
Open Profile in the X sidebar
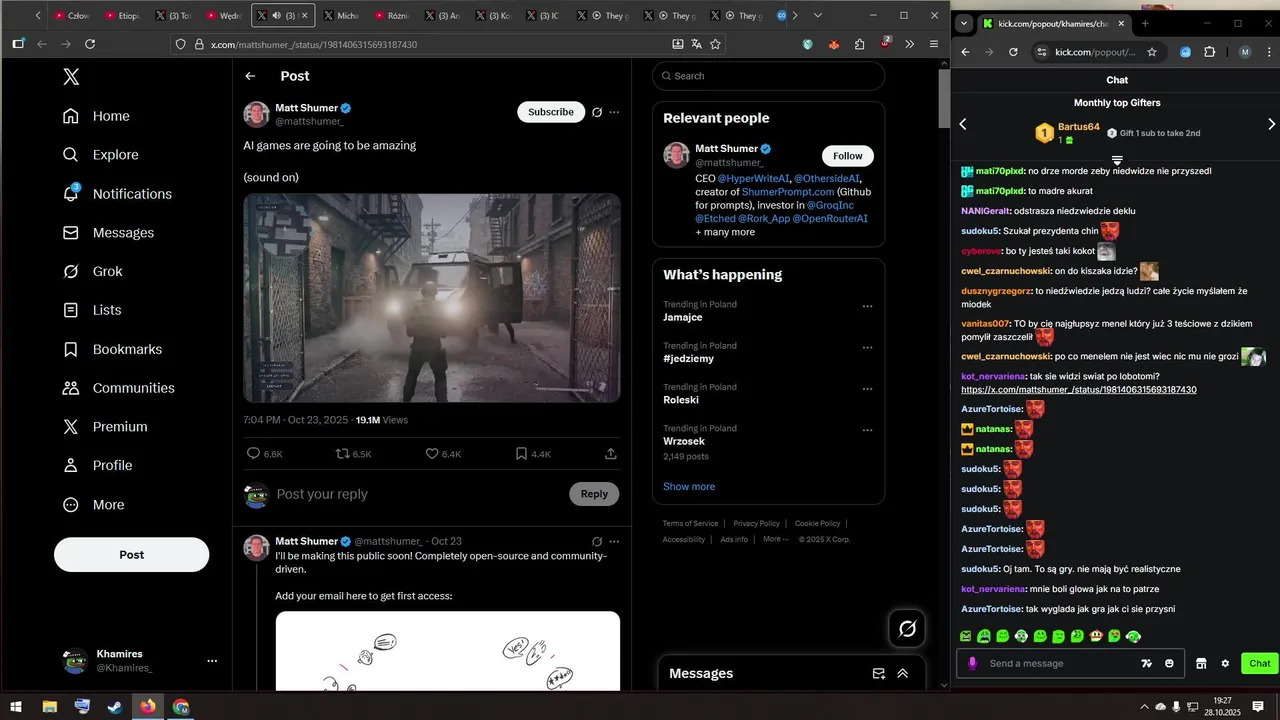pos(97,465)
